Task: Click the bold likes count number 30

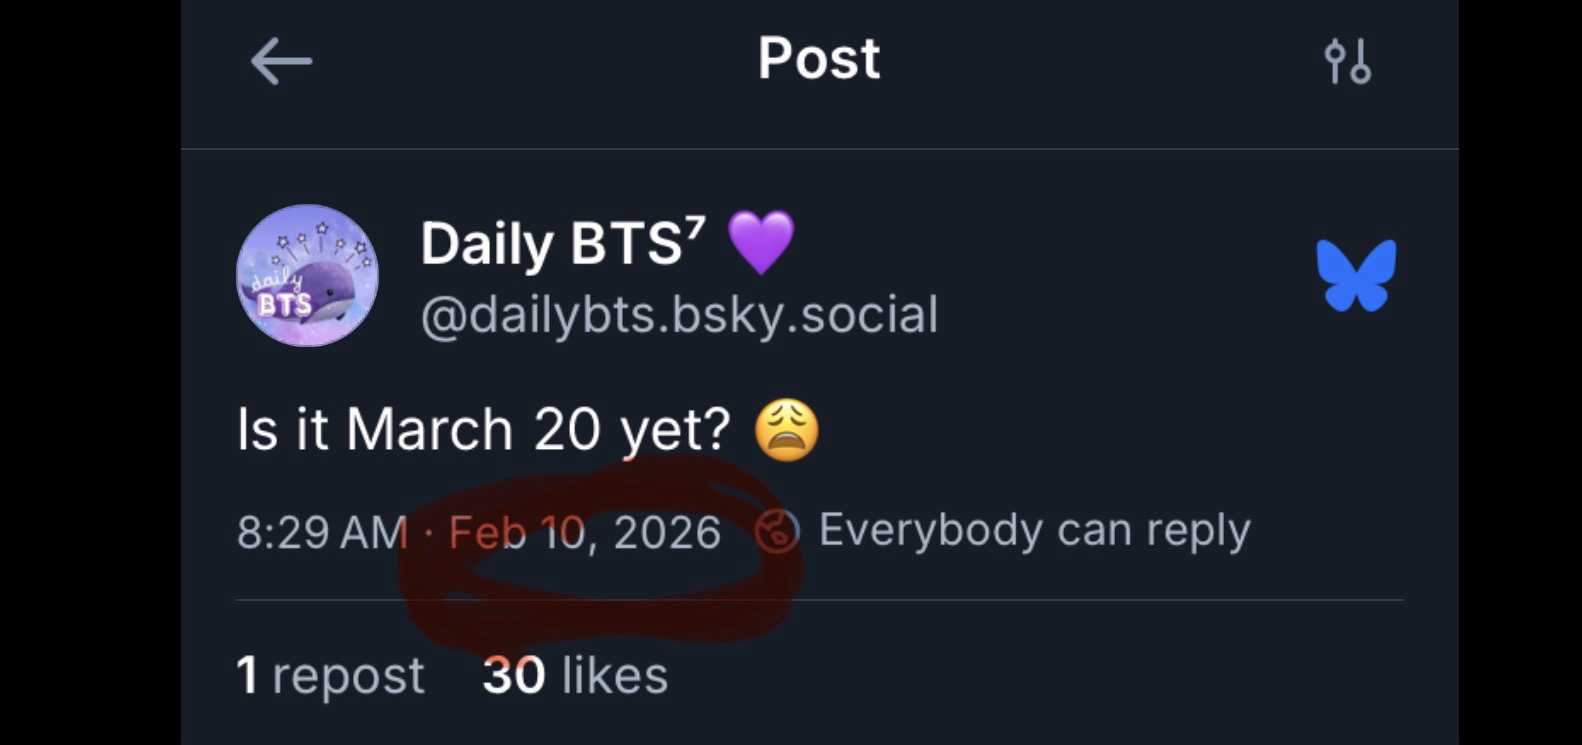Action: click(513, 675)
